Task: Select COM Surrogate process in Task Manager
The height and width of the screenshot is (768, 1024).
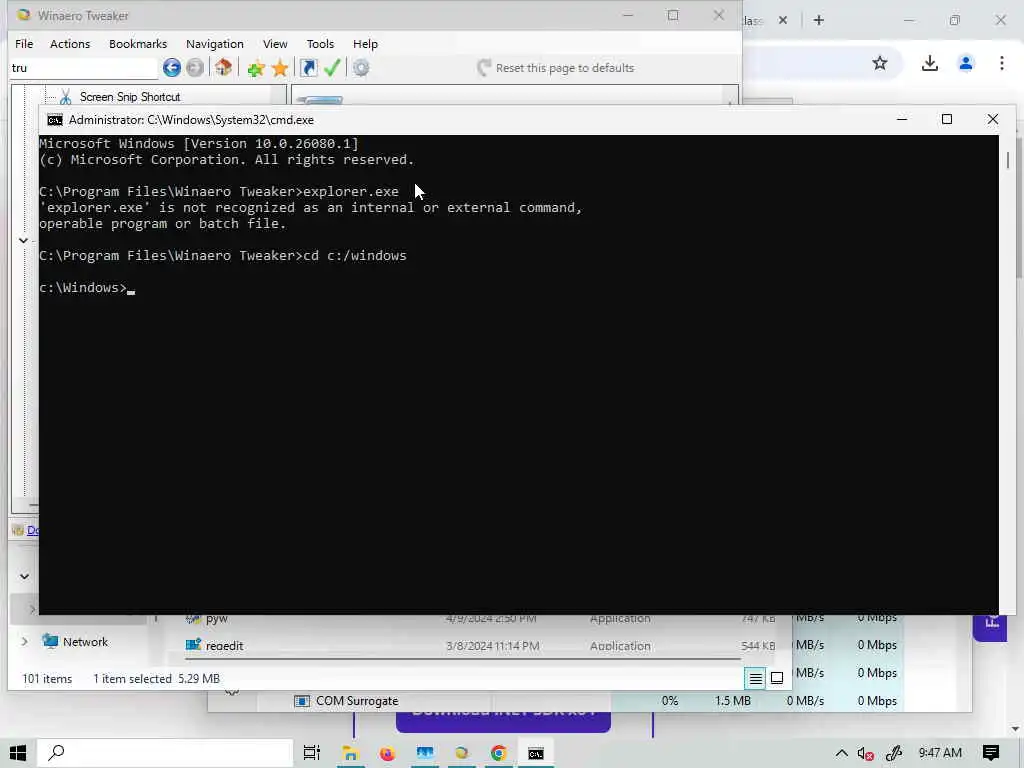Action: click(357, 701)
